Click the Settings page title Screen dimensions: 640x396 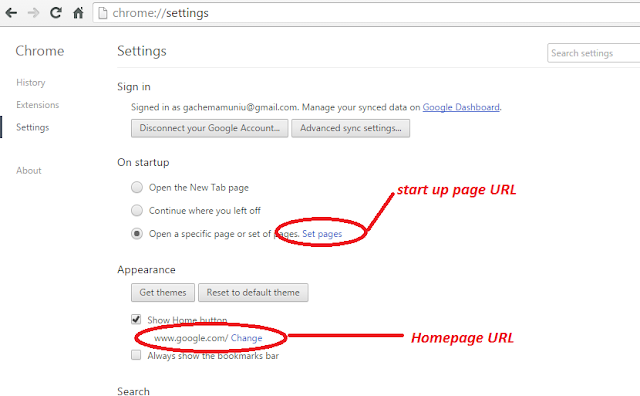pos(142,51)
